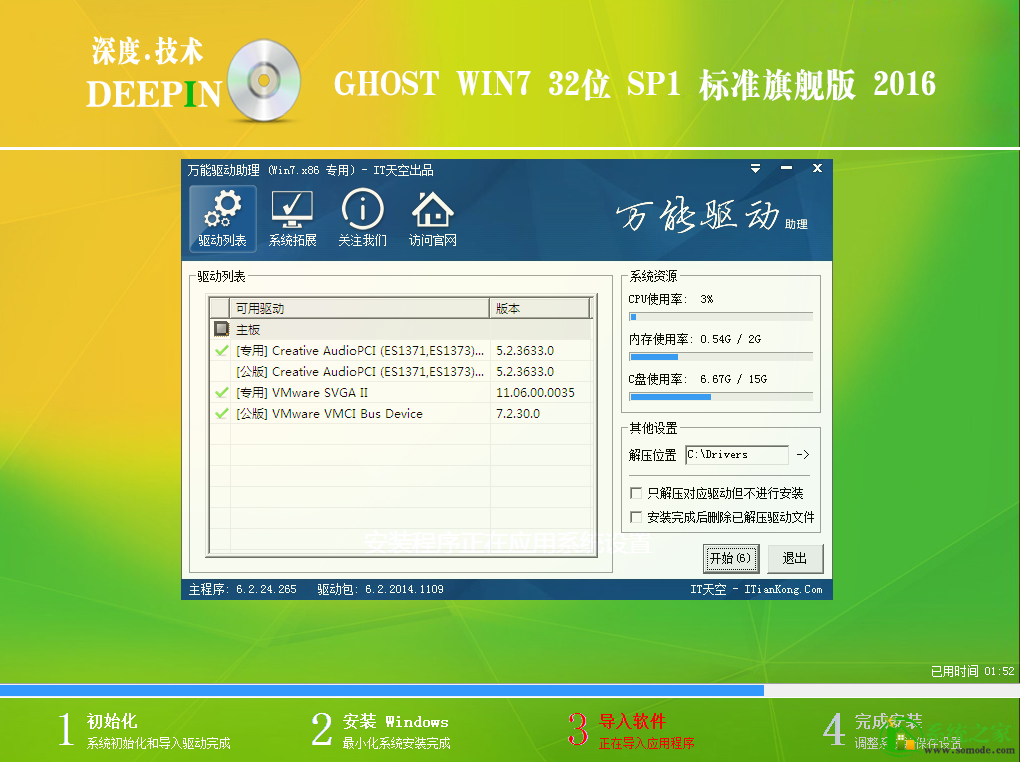Viewport: 1020px width, 762px height.
Task: Click the installer progress bar at bottom
Action: pos(510,690)
